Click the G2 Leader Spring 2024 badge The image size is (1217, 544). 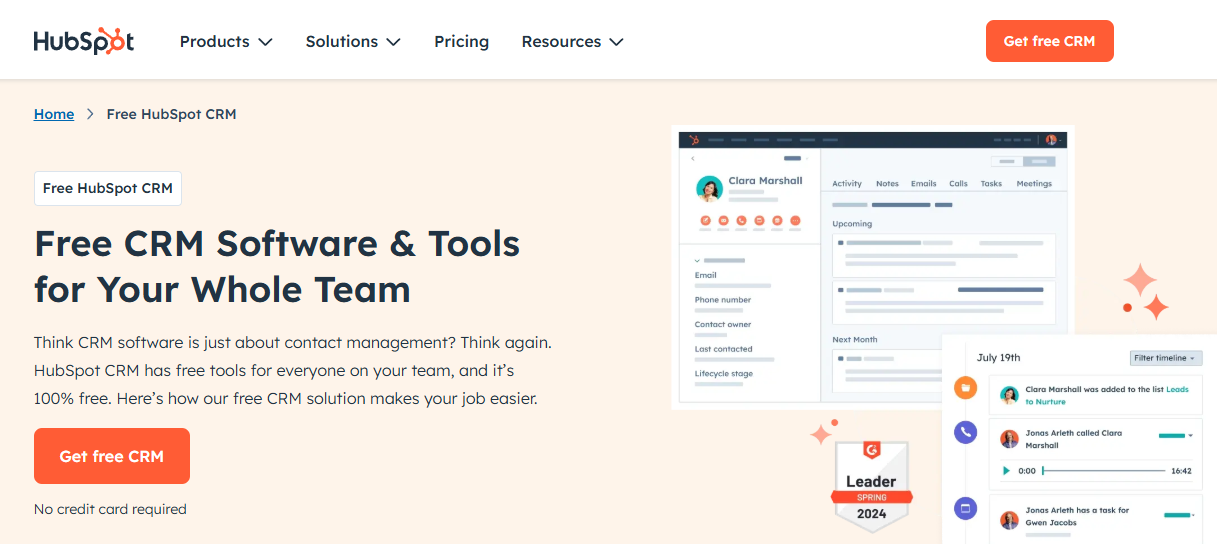point(871,487)
